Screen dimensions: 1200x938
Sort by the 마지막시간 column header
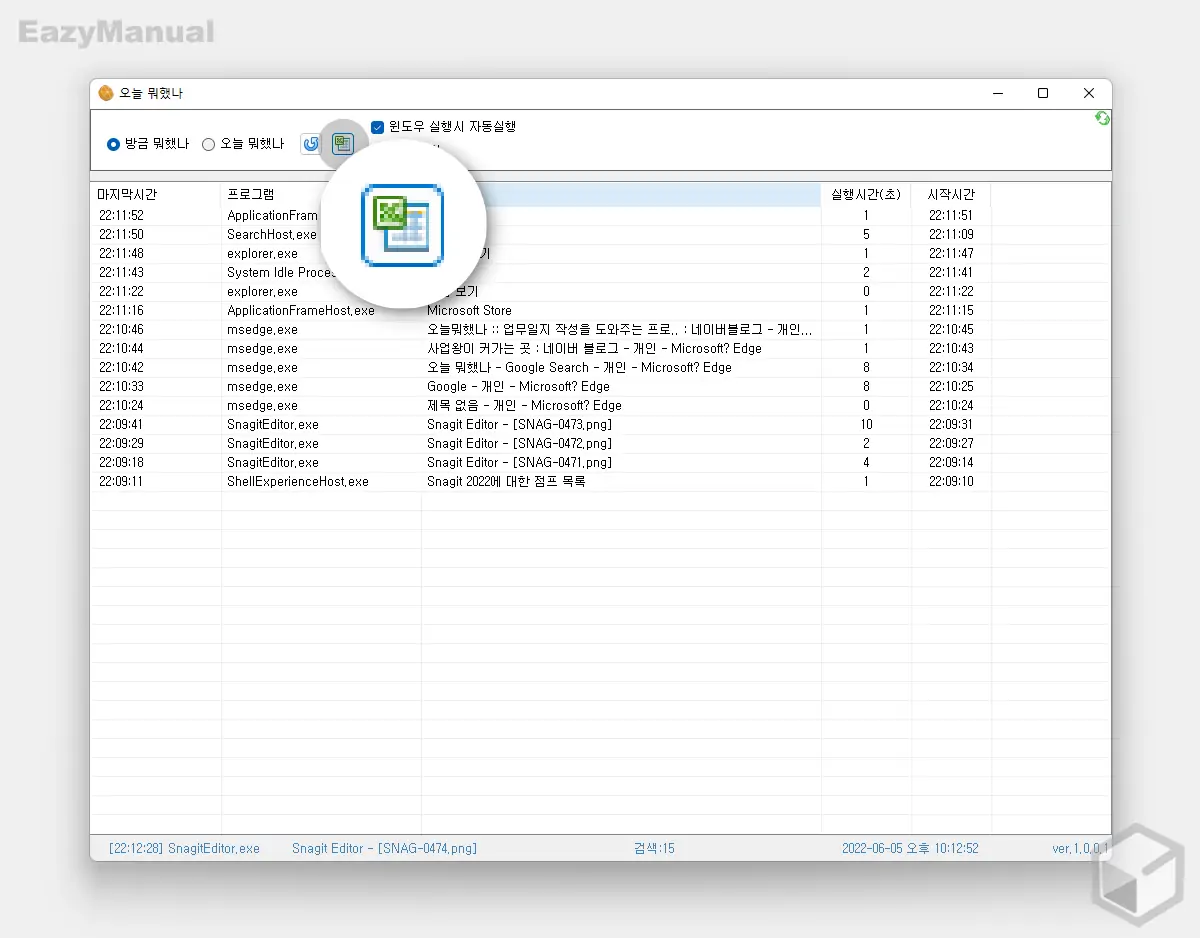[127, 194]
